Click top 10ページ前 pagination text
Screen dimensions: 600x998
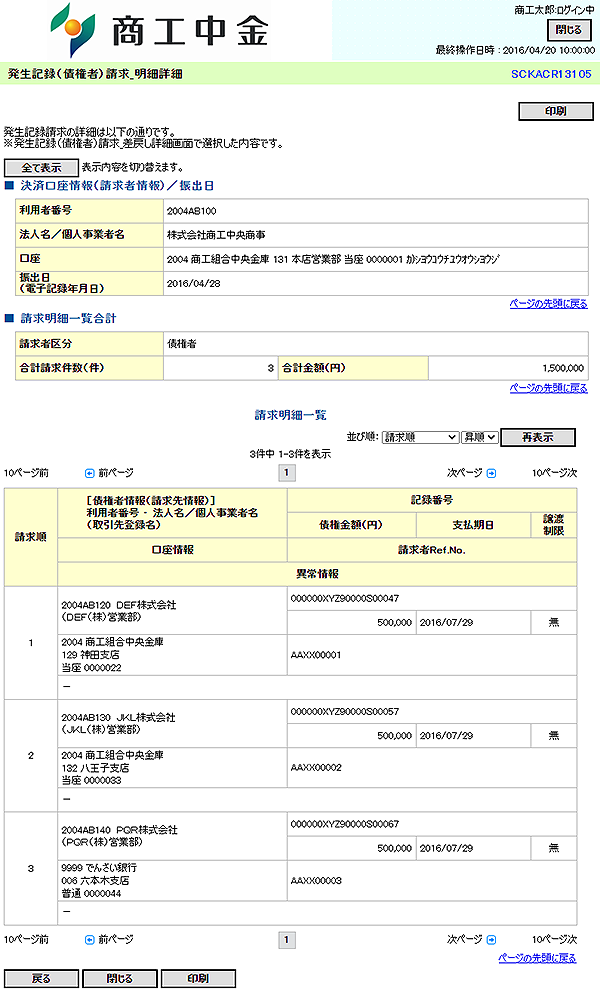pyautogui.click(x=26, y=474)
